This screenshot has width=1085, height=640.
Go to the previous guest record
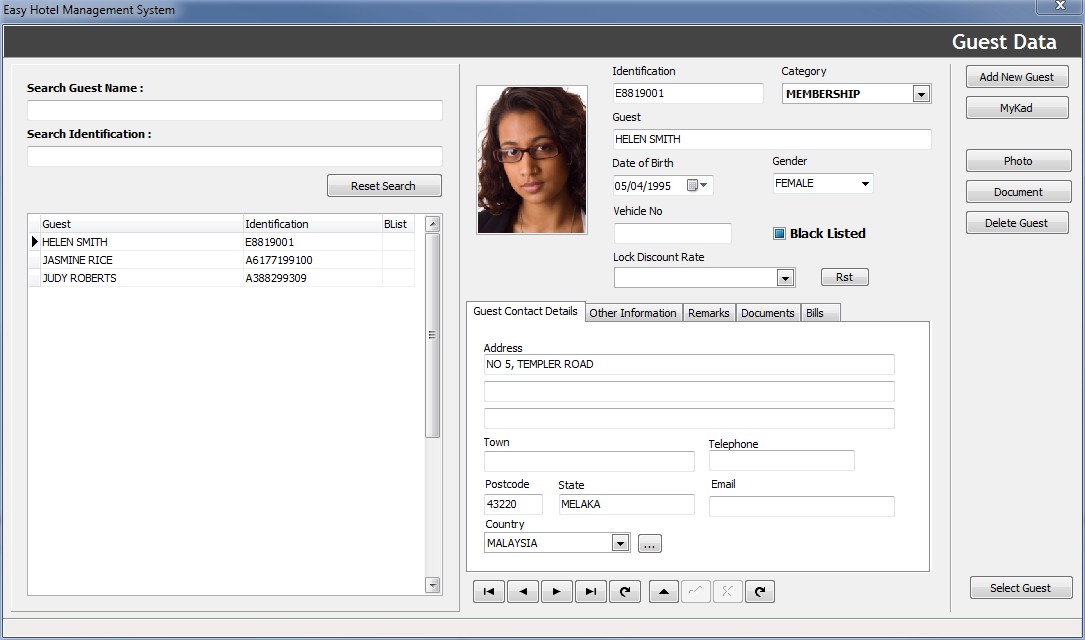pos(523,592)
